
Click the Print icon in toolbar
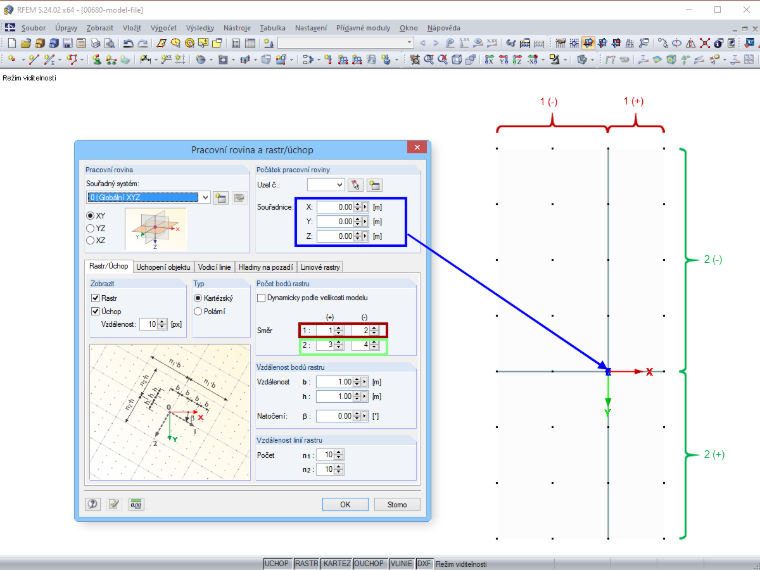pos(95,43)
